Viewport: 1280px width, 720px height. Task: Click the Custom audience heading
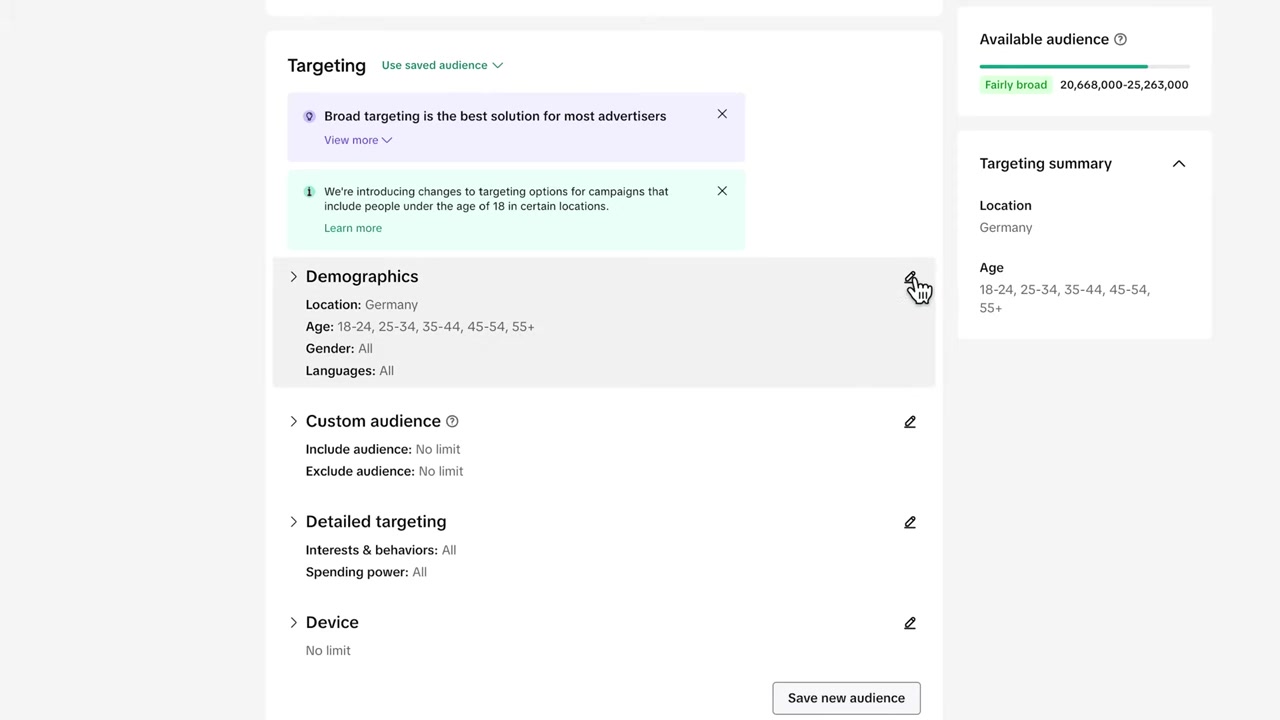pos(373,422)
